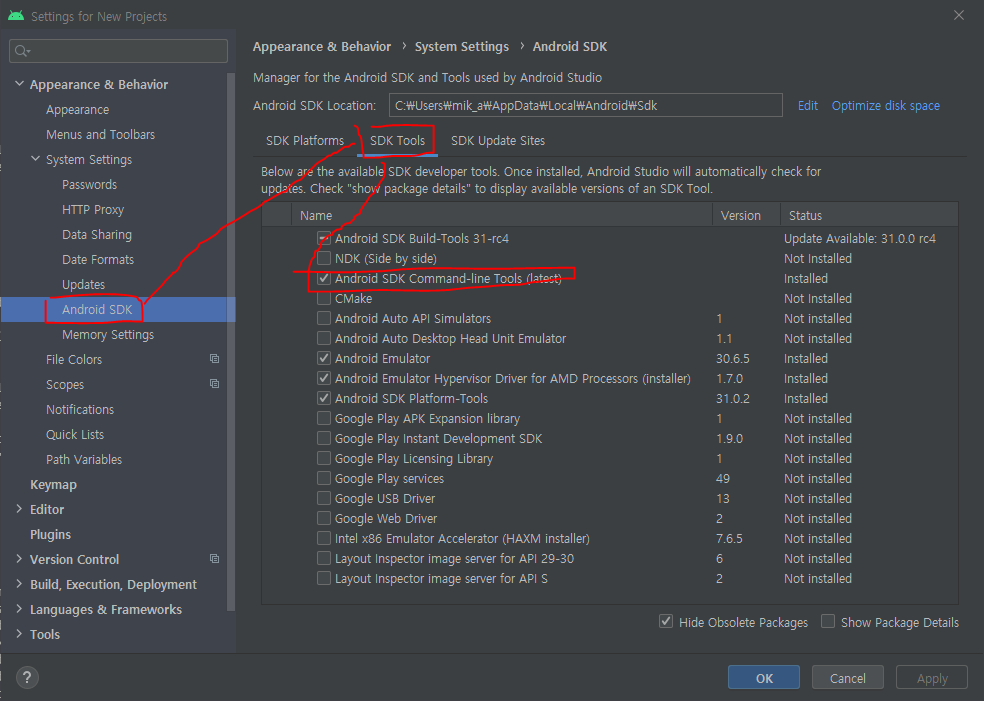Click Appearance & Behavior breadcrumb
The image size is (984, 701).
tap(322, 46)
